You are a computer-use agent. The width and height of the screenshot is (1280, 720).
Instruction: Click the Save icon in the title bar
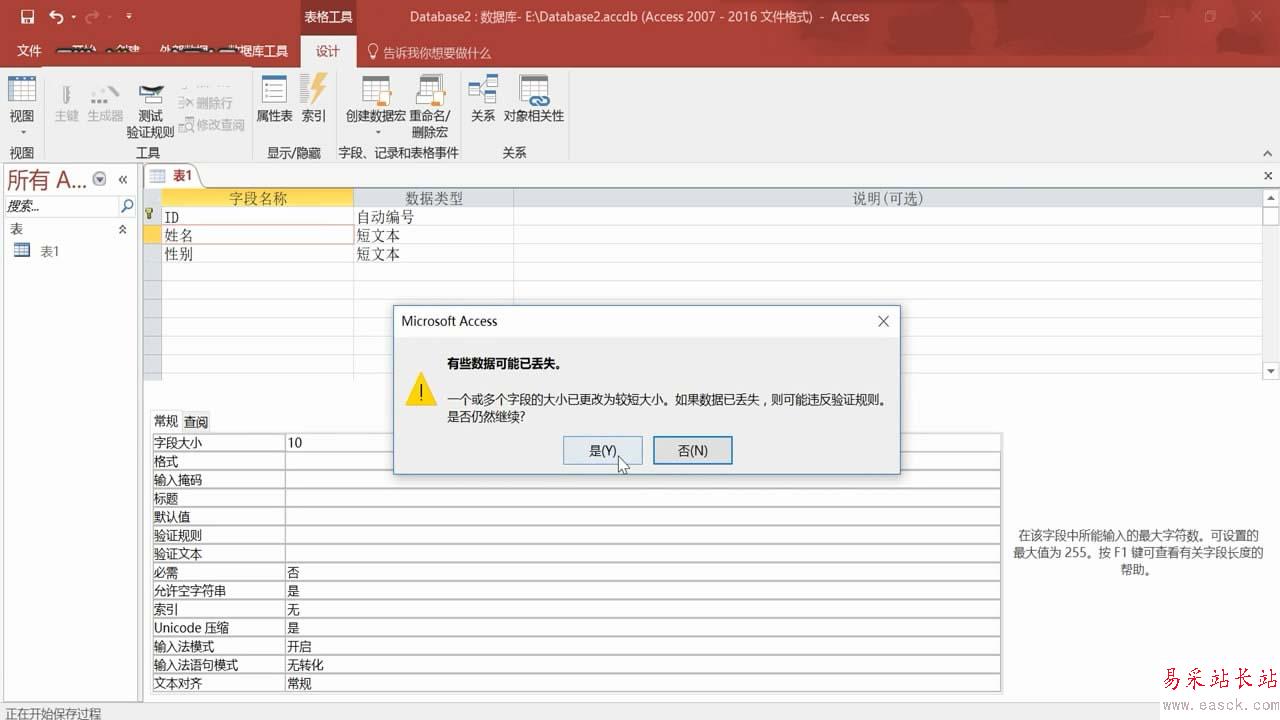[x=27, y=17]
